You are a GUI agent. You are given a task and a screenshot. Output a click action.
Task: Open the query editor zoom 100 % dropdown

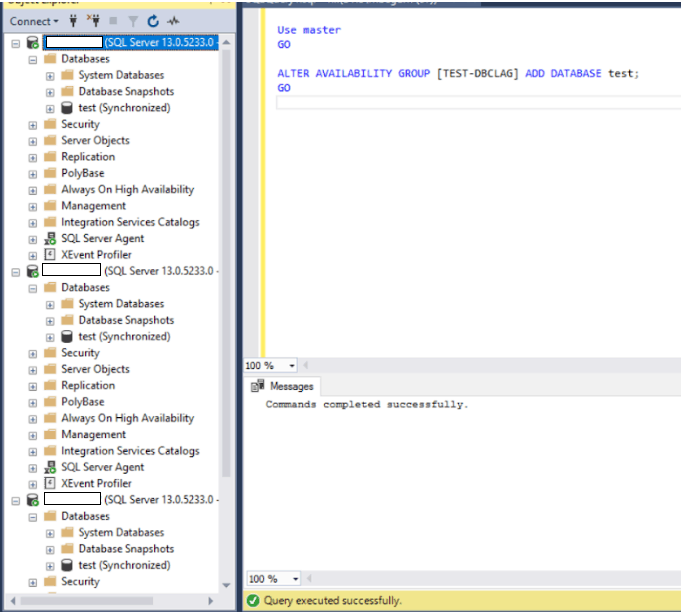pyautogui.click(x=291, y=365)
